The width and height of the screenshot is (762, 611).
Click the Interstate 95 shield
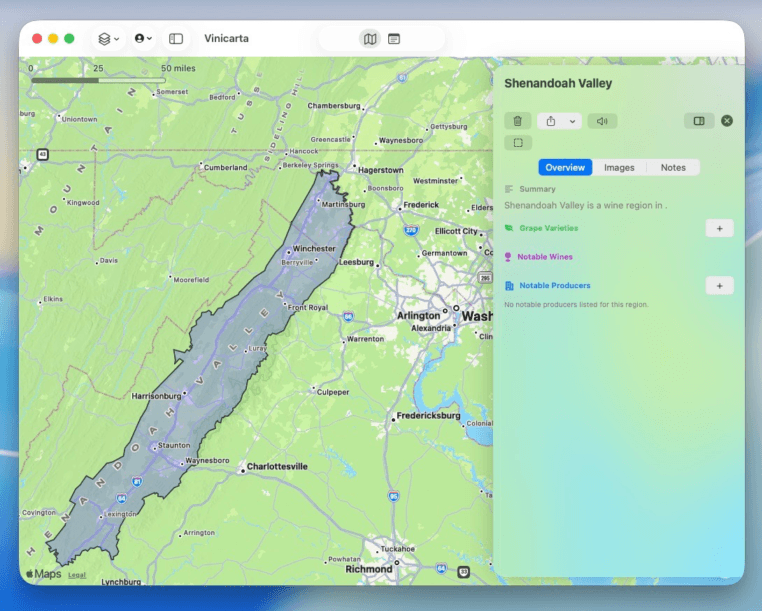(394, 496)
